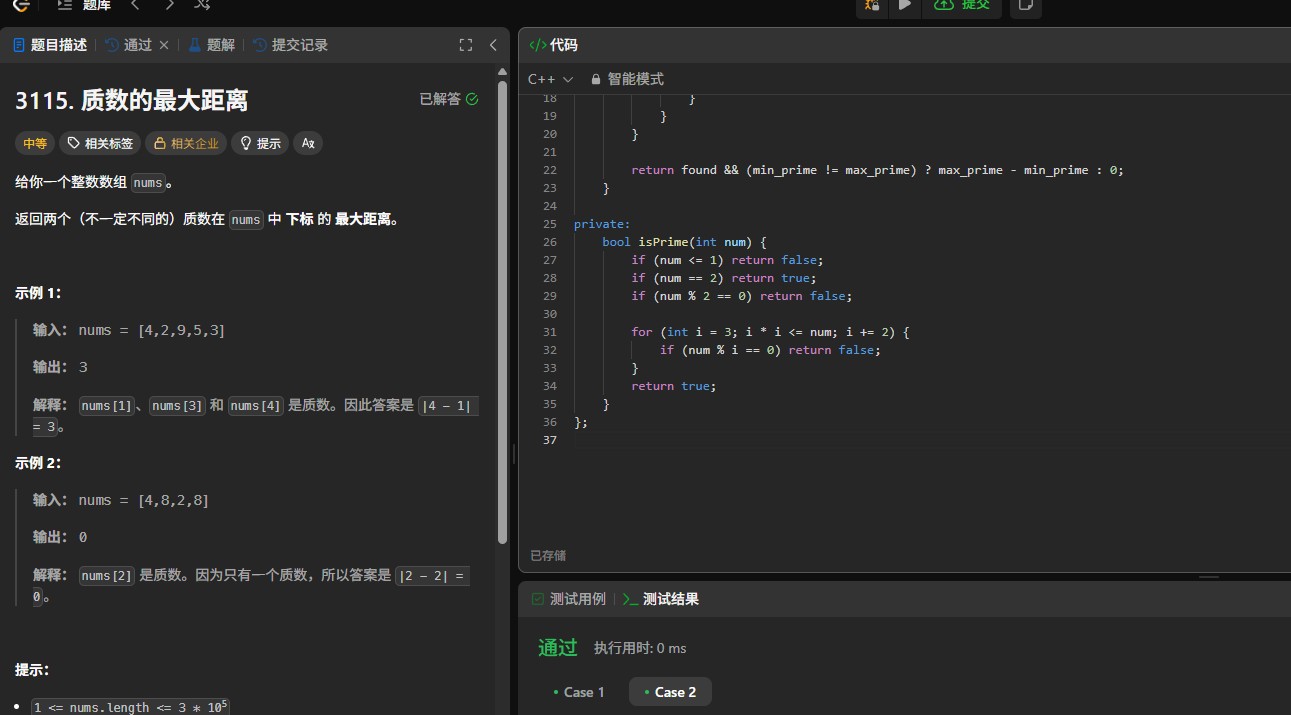This screenshot has width=1291, height=715.
Task: Pick a random problem shuffle icon
Action: pos(202,5)
